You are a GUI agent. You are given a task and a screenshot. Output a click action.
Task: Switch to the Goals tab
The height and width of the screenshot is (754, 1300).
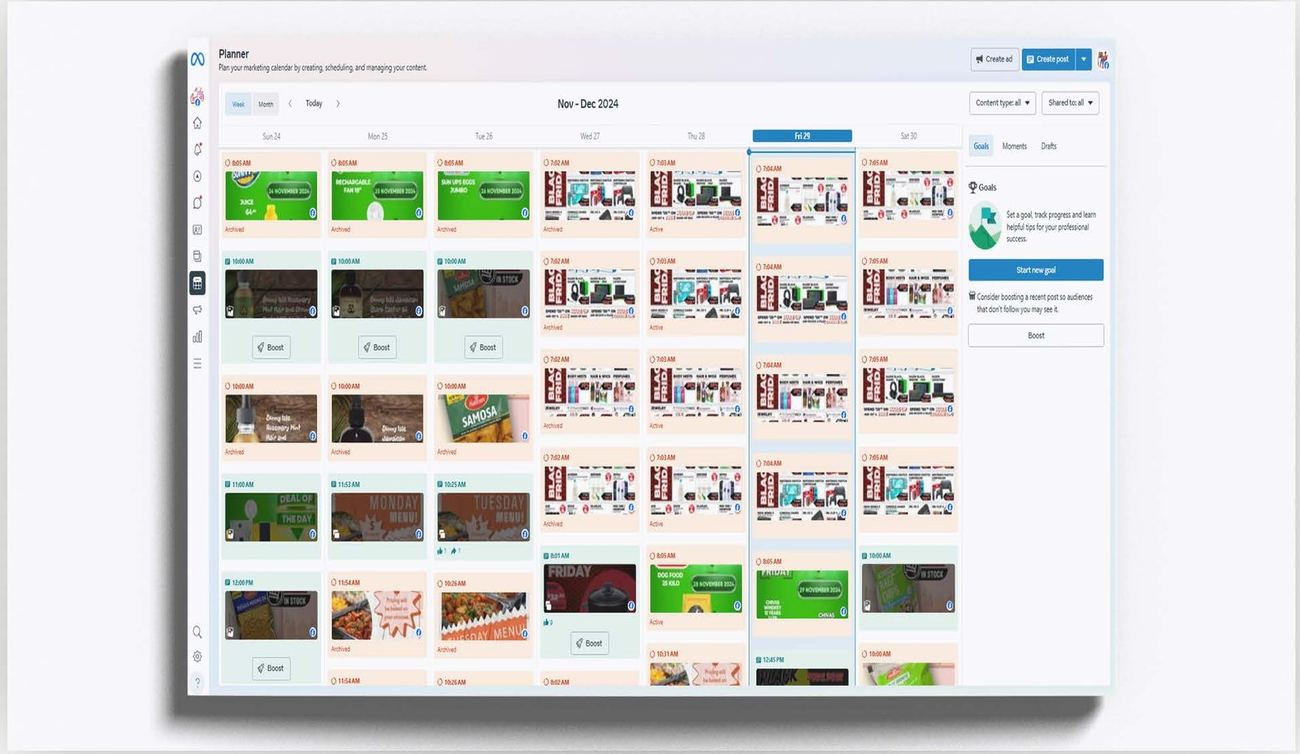coord(981,146)
